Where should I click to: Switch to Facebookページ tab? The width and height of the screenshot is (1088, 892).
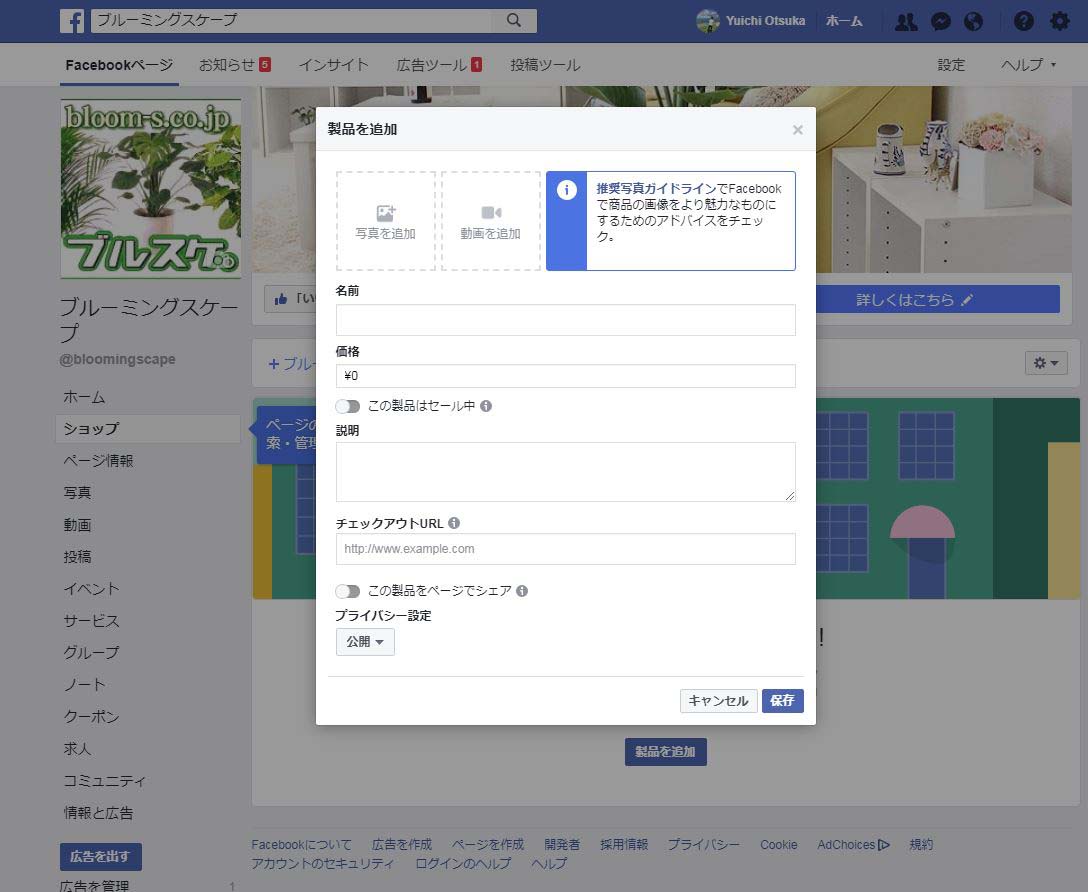119,65
